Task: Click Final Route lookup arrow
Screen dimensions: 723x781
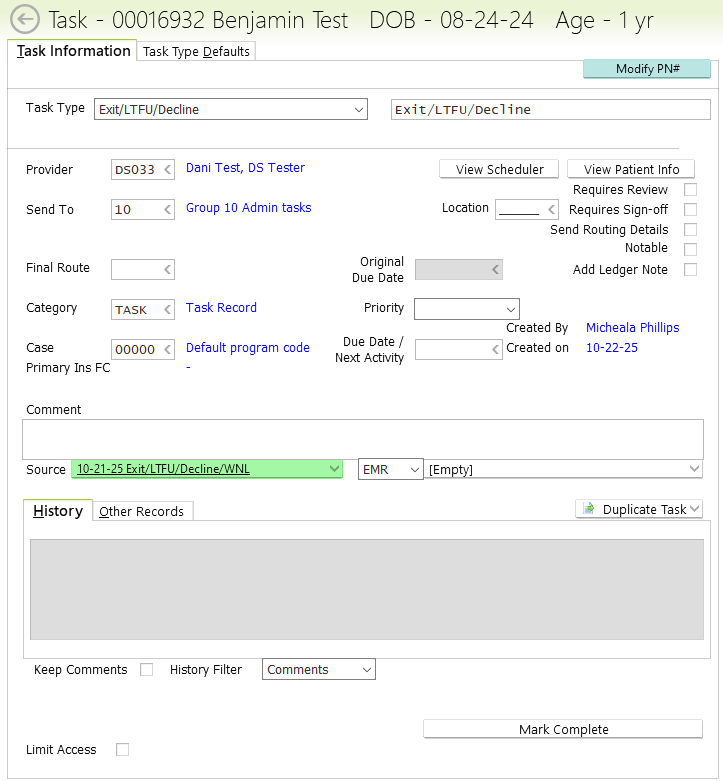Action: point(167,269)
